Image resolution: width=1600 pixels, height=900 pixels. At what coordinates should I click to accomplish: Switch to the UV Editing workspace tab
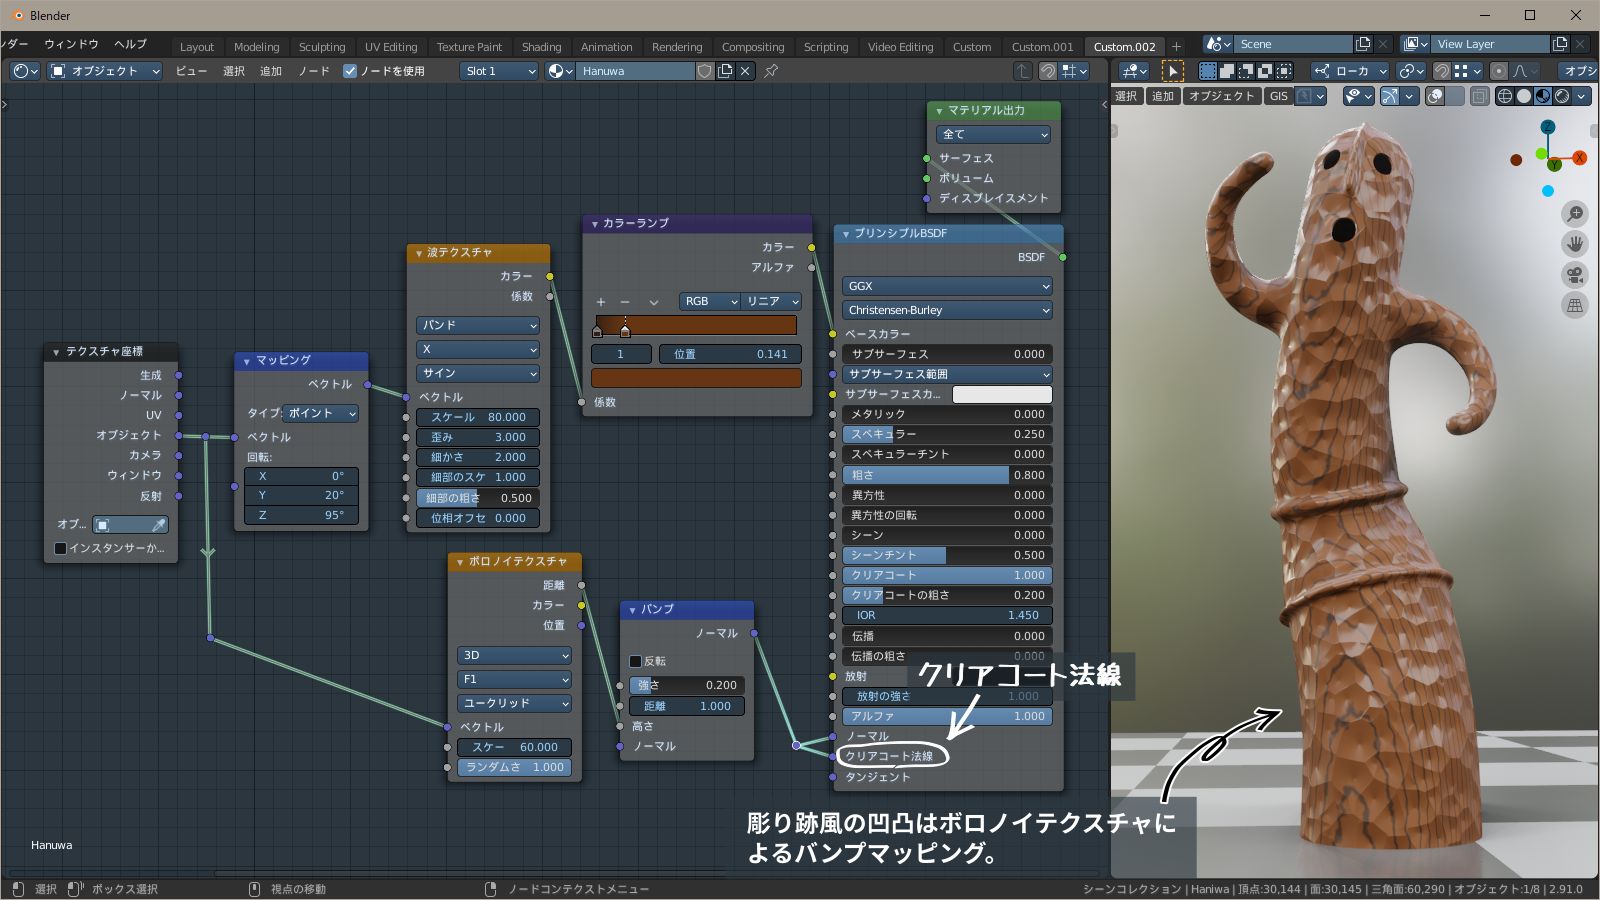pos(391,47)
